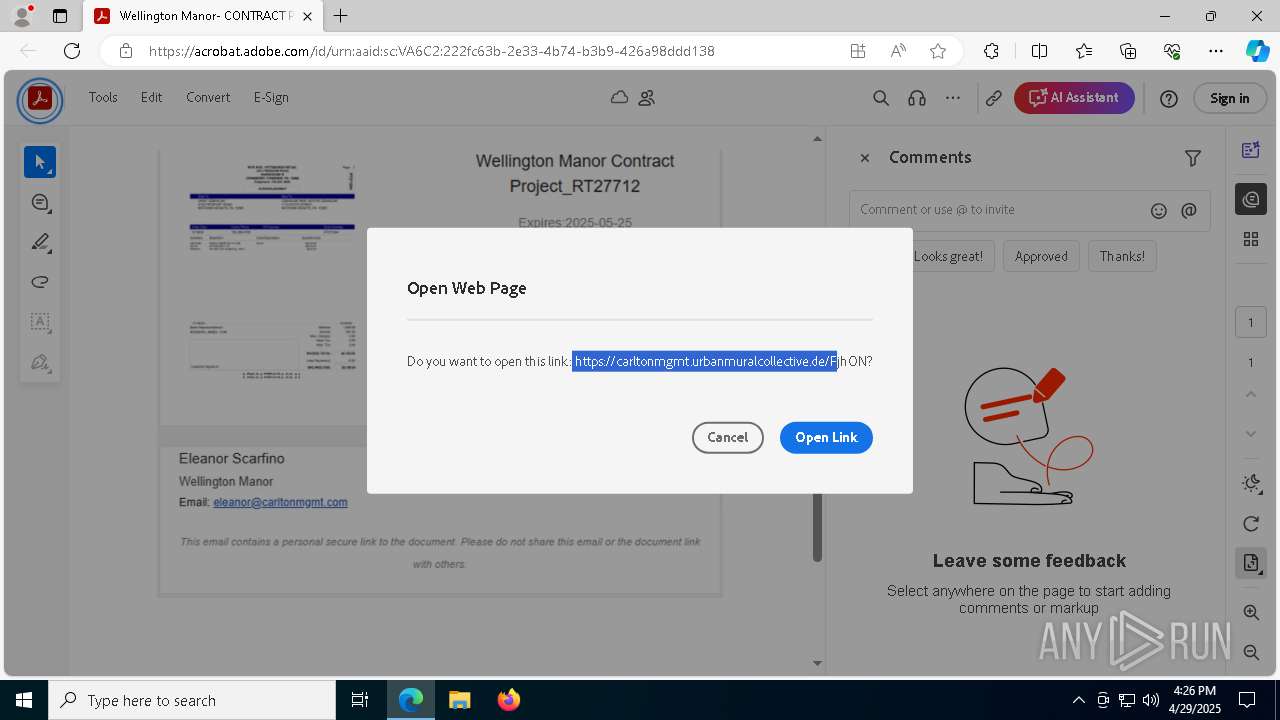Select the arrow selection tool

click(x=40, y=162)
